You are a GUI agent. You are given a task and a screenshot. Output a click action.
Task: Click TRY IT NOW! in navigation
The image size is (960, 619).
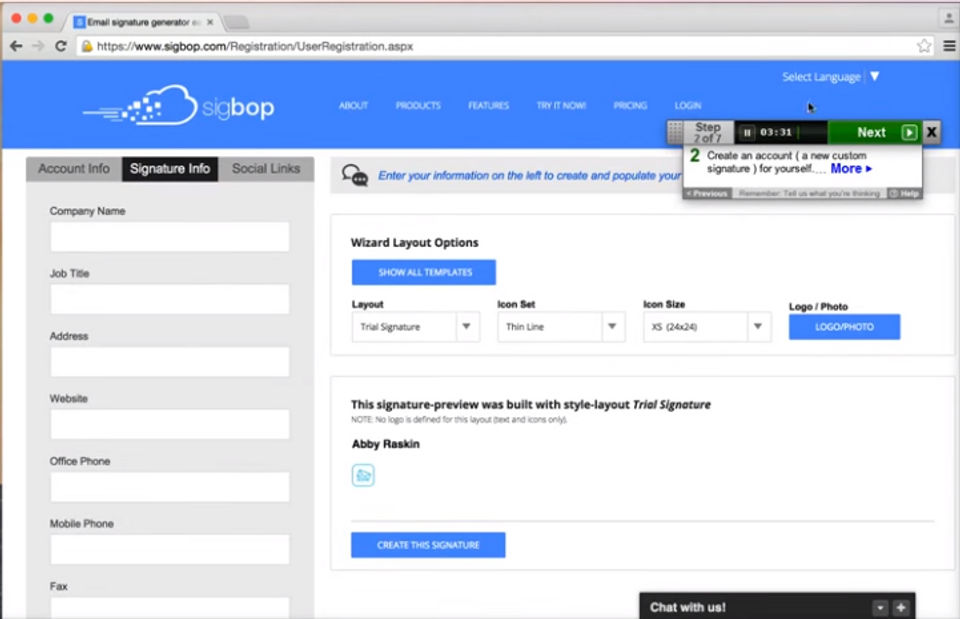pos(561,105)
